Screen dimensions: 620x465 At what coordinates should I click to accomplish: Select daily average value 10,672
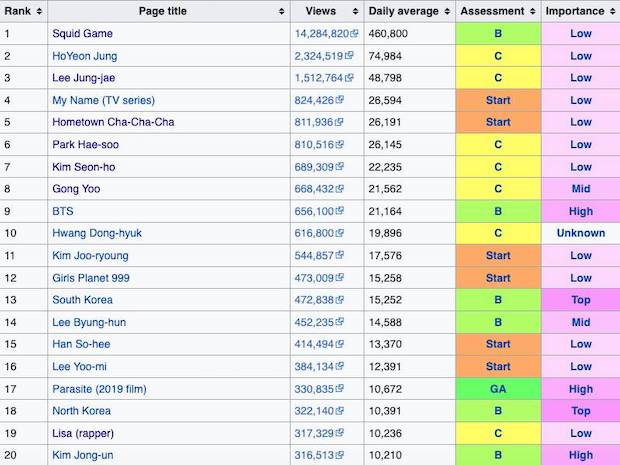(385, 389)
